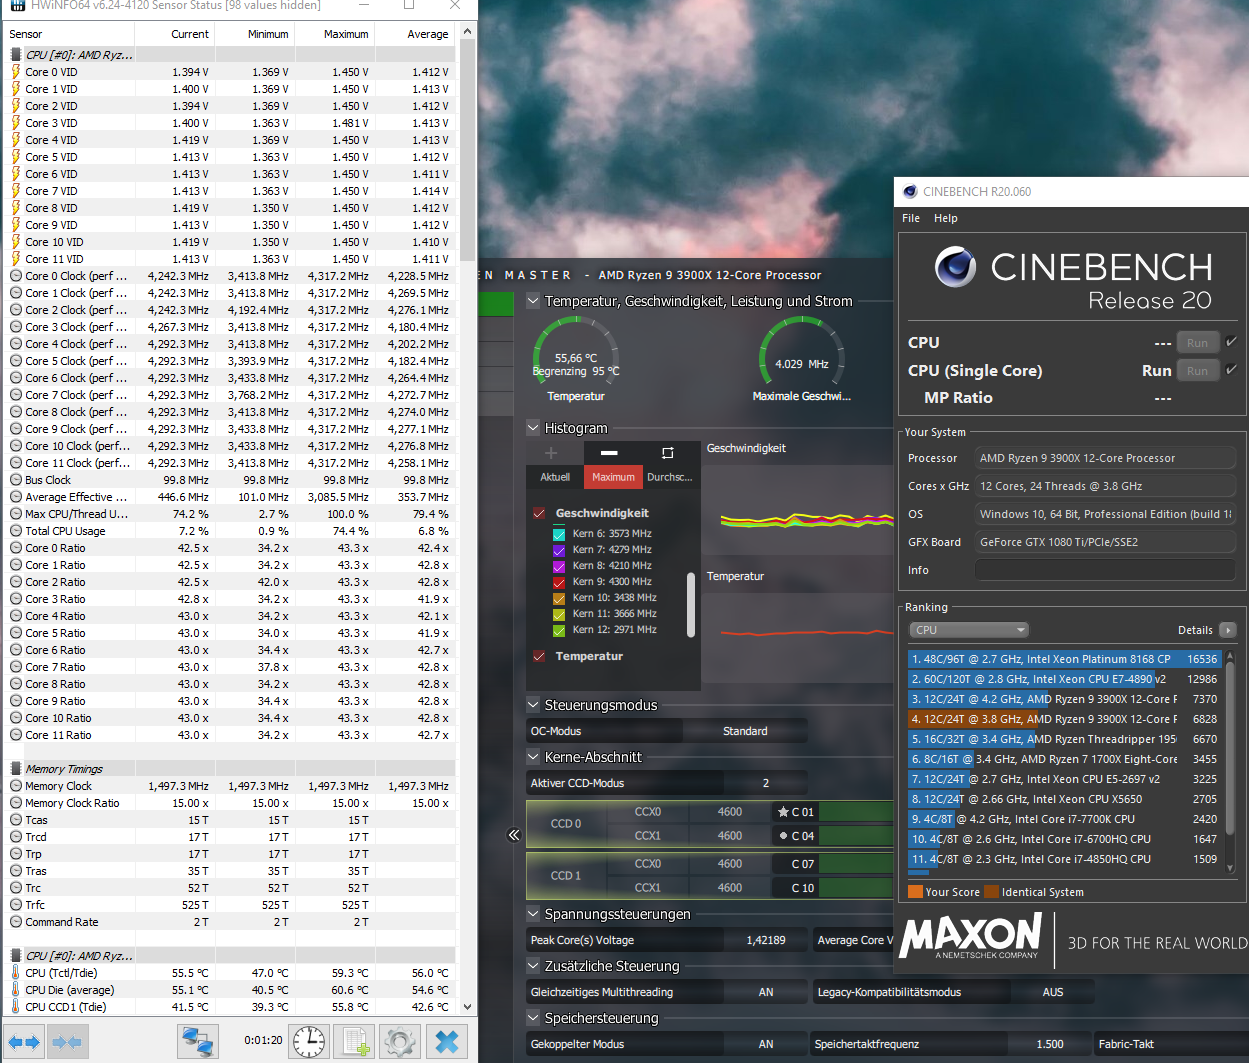Open the Cinebench Help menu

coord(946,218)
